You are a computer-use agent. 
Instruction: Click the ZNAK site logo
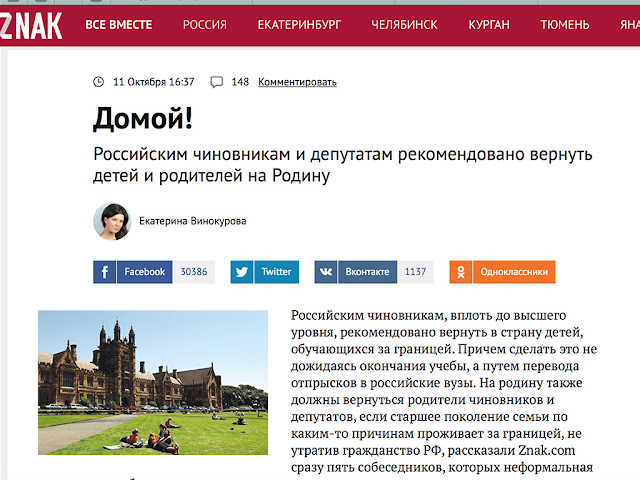[x=31, y=25]
